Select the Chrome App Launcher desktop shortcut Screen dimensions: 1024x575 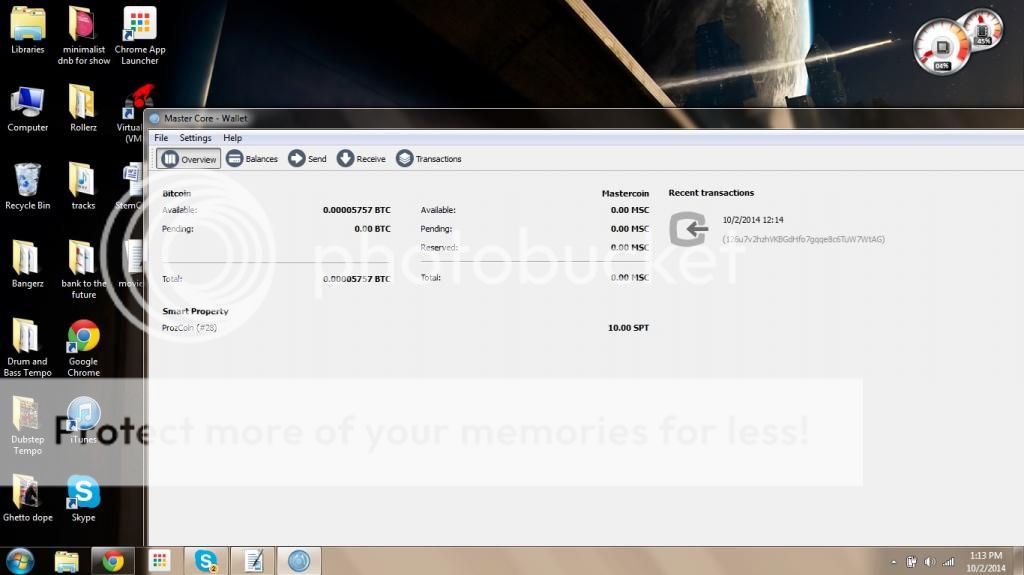[140, 35]
